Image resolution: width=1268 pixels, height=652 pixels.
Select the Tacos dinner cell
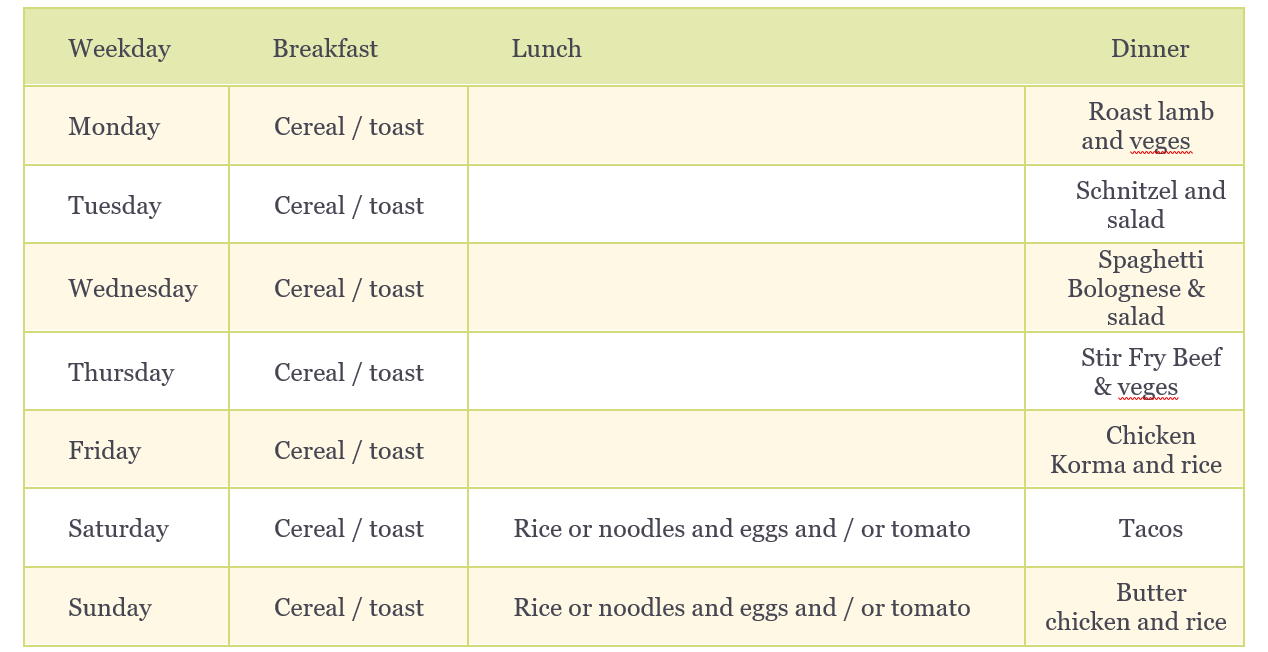(1135, 528)
